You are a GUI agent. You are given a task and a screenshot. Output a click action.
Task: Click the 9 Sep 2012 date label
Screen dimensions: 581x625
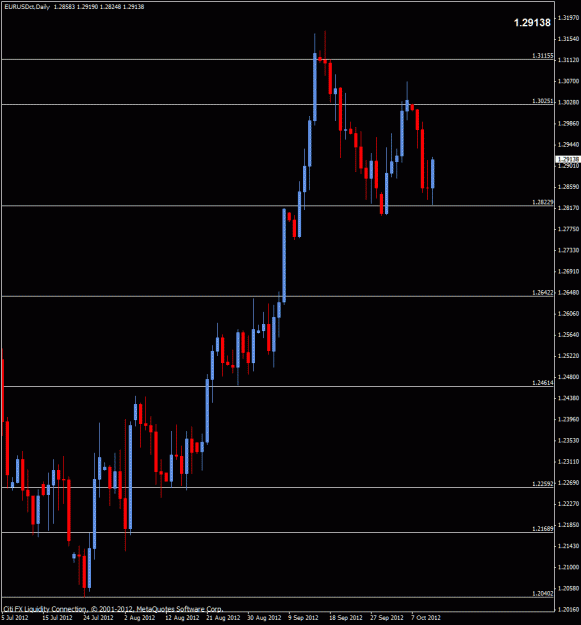[x=304, y=617]
